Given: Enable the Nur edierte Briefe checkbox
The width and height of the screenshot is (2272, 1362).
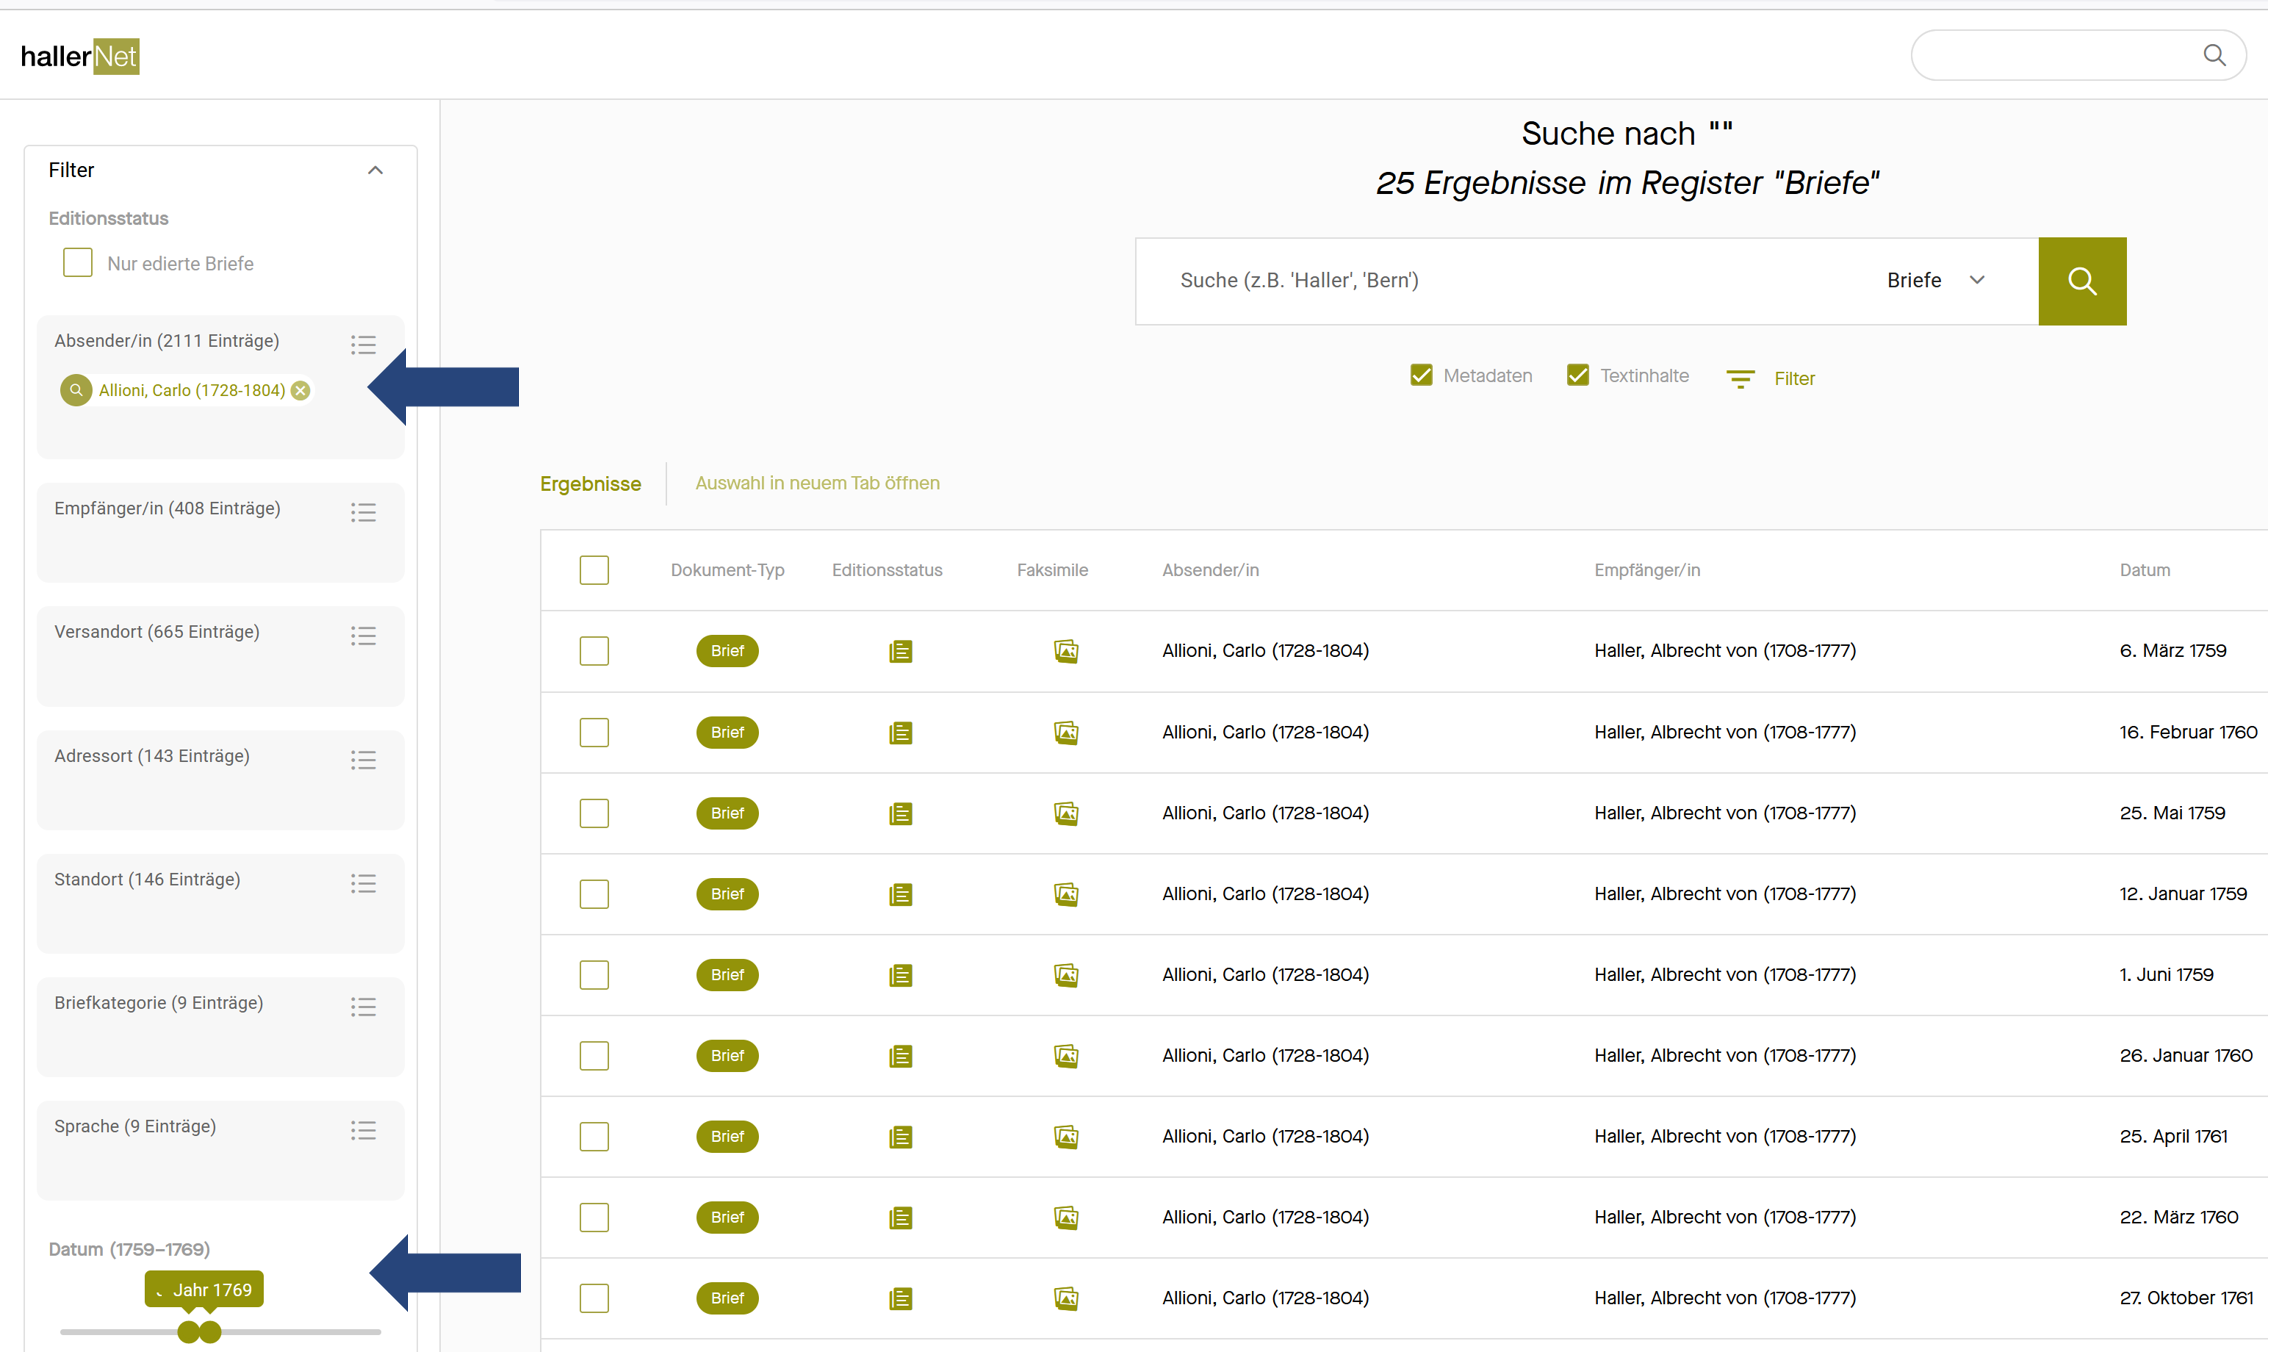Looking at the screenshot, I should [x=78, y=263].
